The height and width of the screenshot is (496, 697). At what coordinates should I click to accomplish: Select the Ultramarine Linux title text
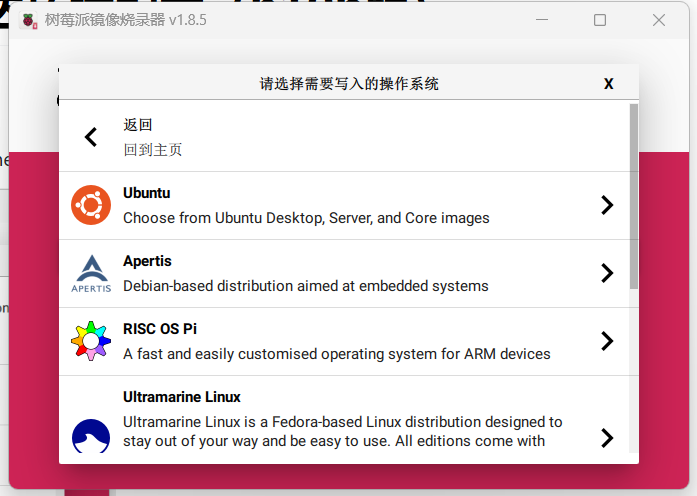click(x=182, y=397)
